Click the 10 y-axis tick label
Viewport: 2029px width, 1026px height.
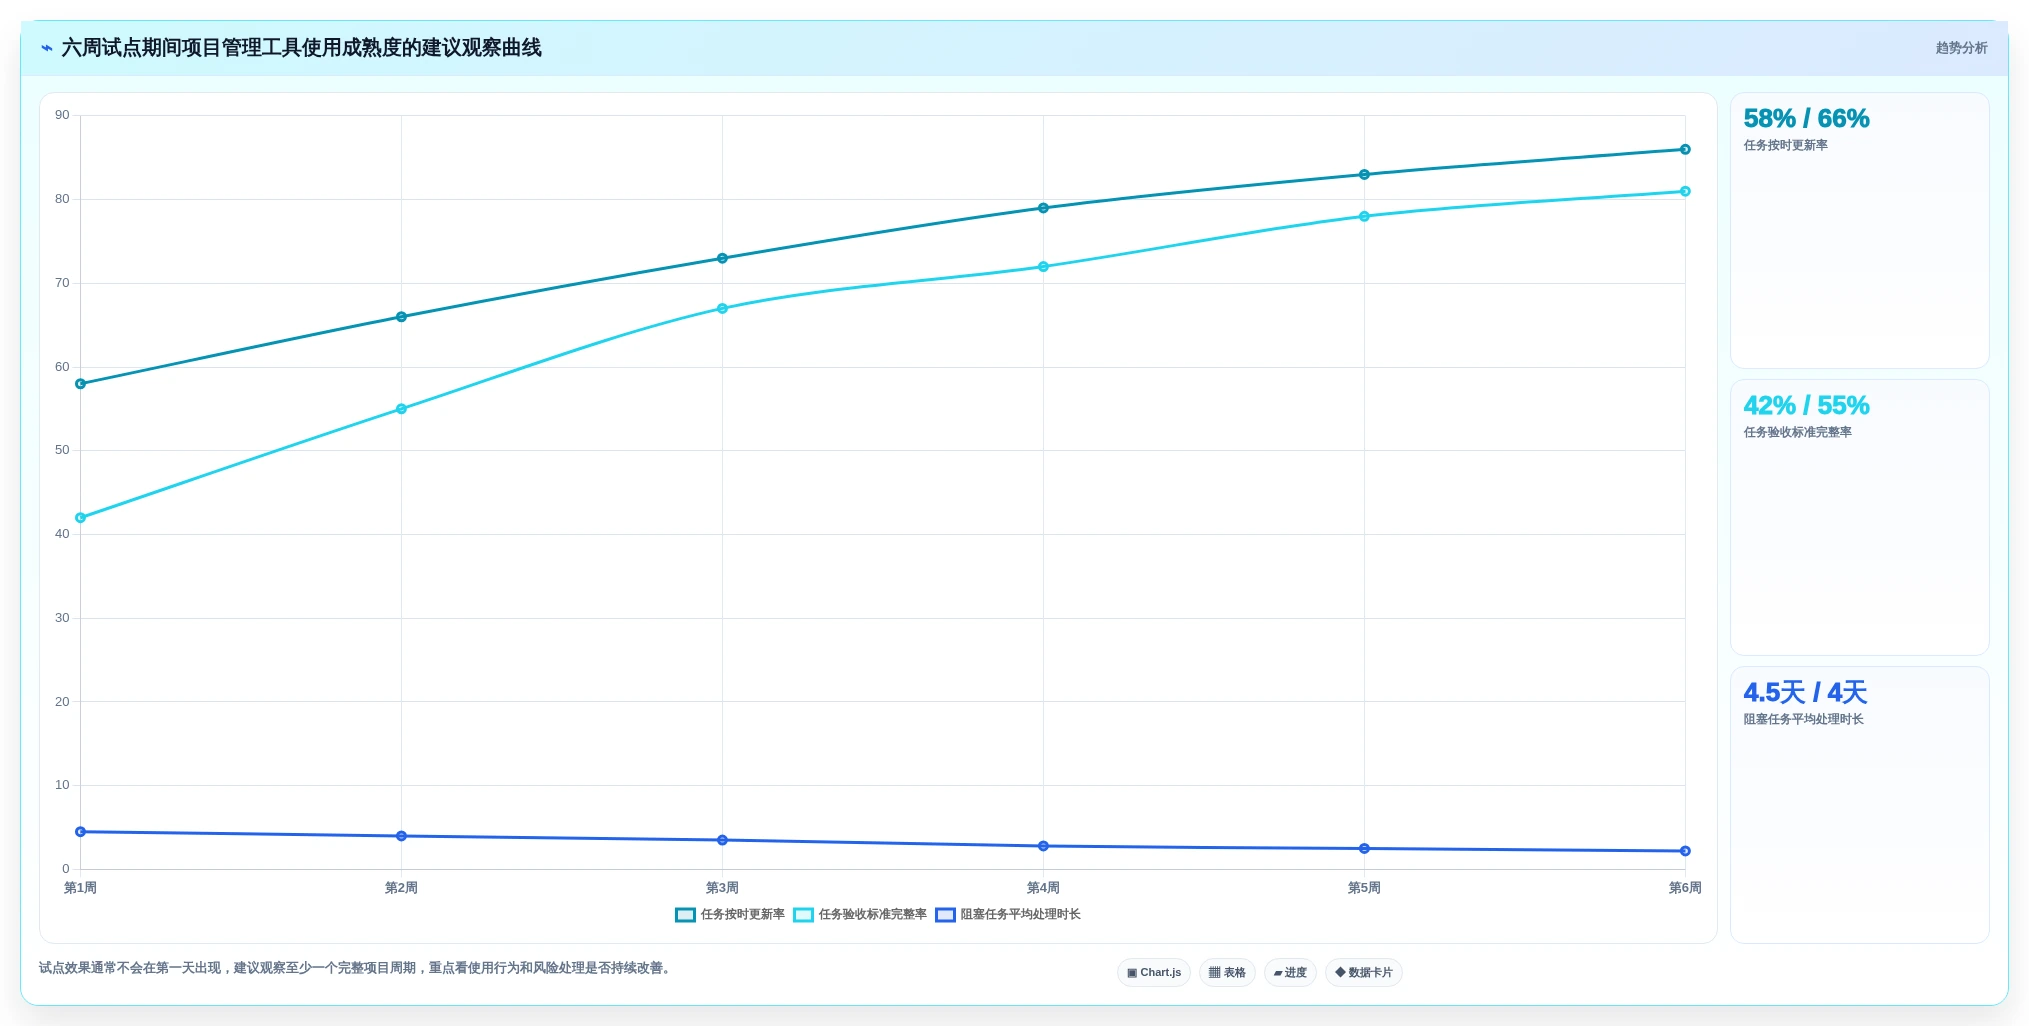pyautogui.click(x=62, y=785)
